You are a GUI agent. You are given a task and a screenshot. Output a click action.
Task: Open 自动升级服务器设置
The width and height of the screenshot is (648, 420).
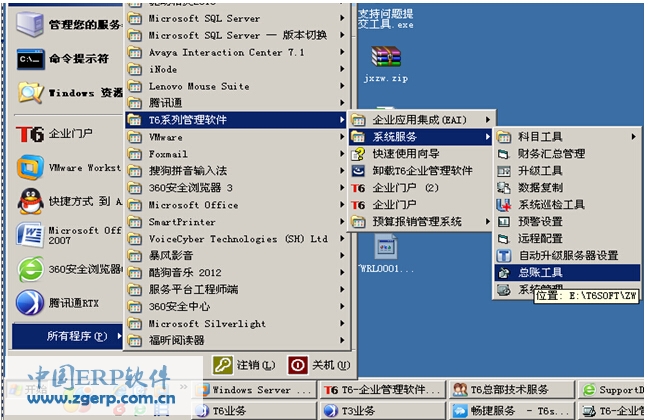coord(567,255)
